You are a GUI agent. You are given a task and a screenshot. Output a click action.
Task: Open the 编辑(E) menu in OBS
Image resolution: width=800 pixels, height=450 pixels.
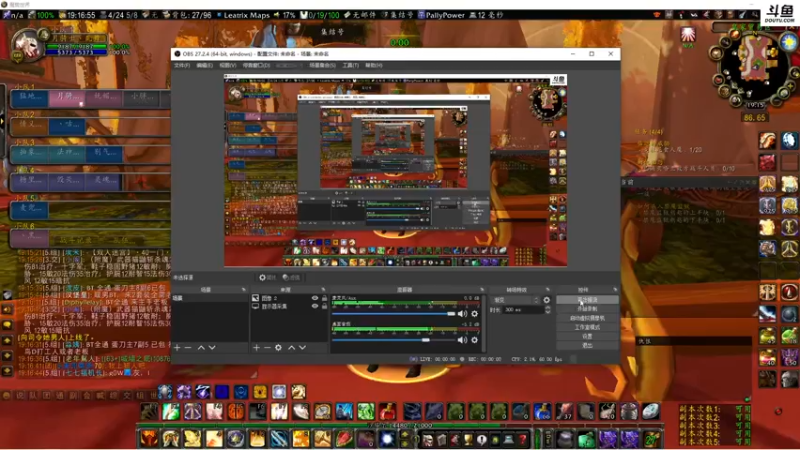(205, 65)
